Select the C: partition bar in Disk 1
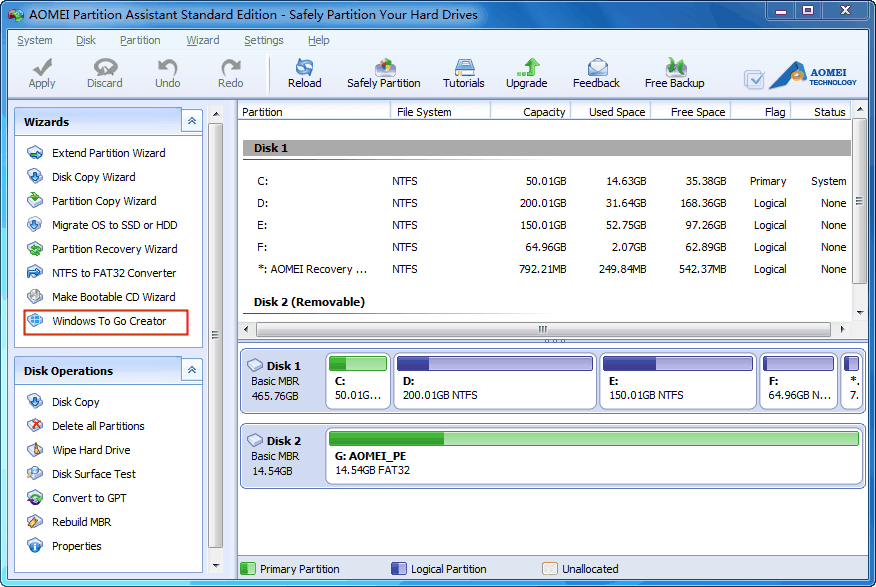This screenshot has height=587, width=876. pyautogui.click(x=358, y=364)
